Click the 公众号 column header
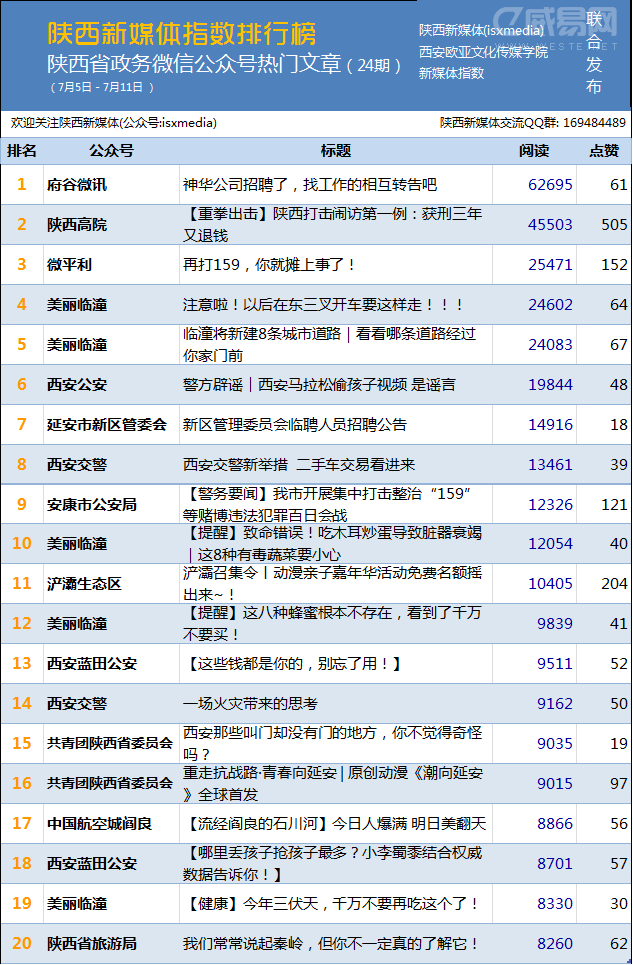Viewport: 633px width, 965px height. (111, 151)
